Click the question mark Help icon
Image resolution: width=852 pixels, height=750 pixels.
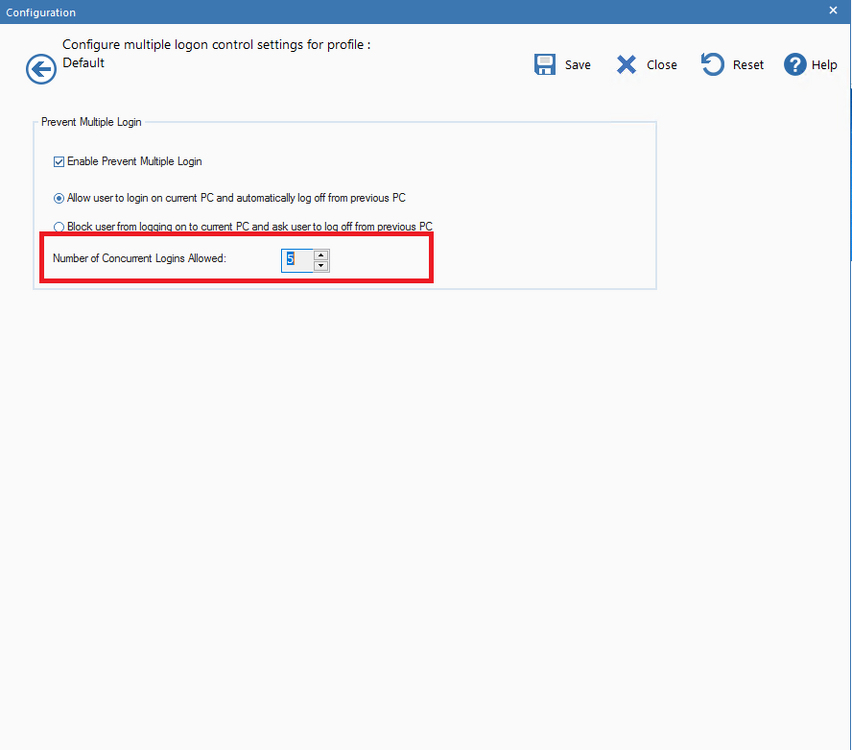pyautogui.click(x=795, y=65)
